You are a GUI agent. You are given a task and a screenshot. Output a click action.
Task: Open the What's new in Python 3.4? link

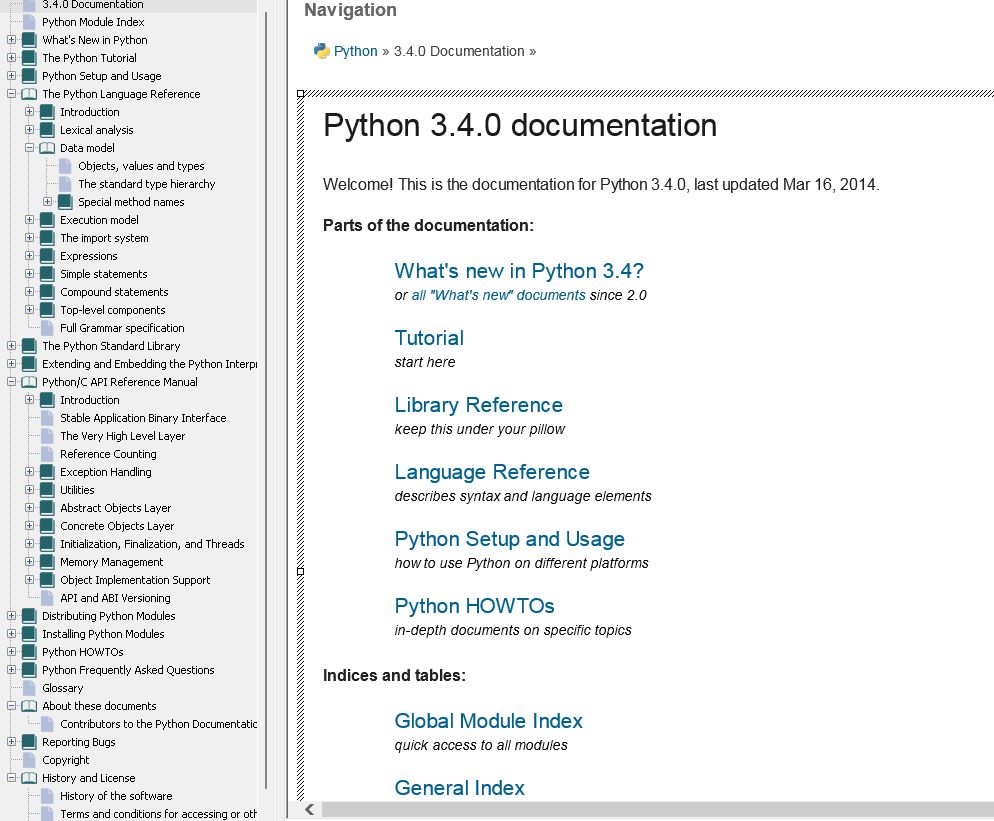tap(519, 271)
